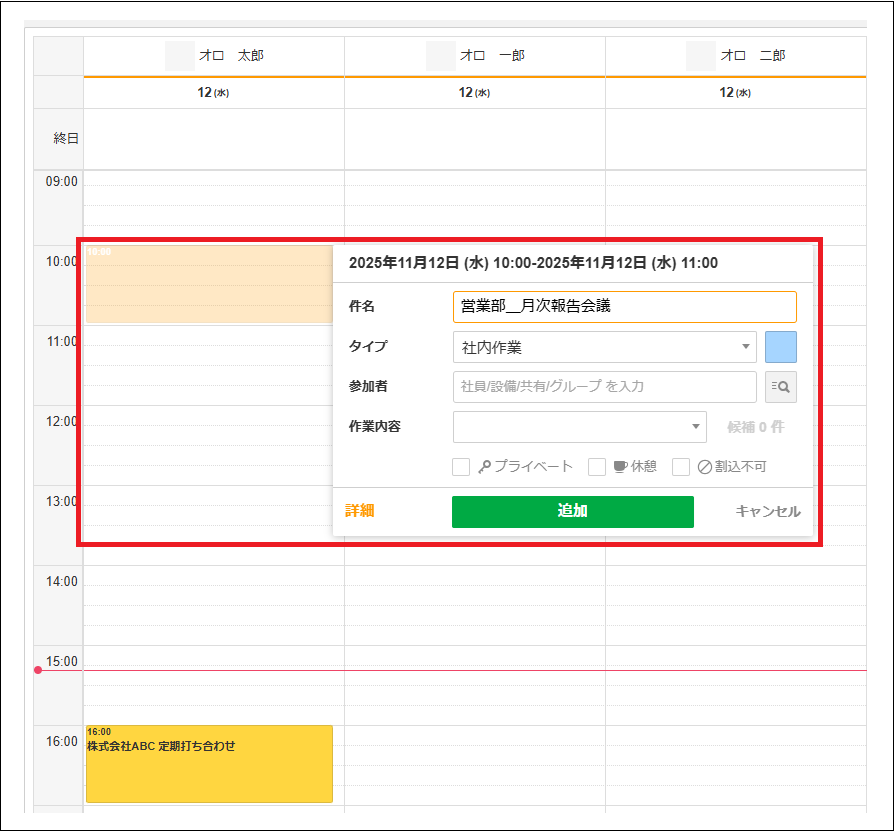This screenshot has width=896, height=833.
Task: Click the key icon beside プライベート
Action: (x=485, y=467)
